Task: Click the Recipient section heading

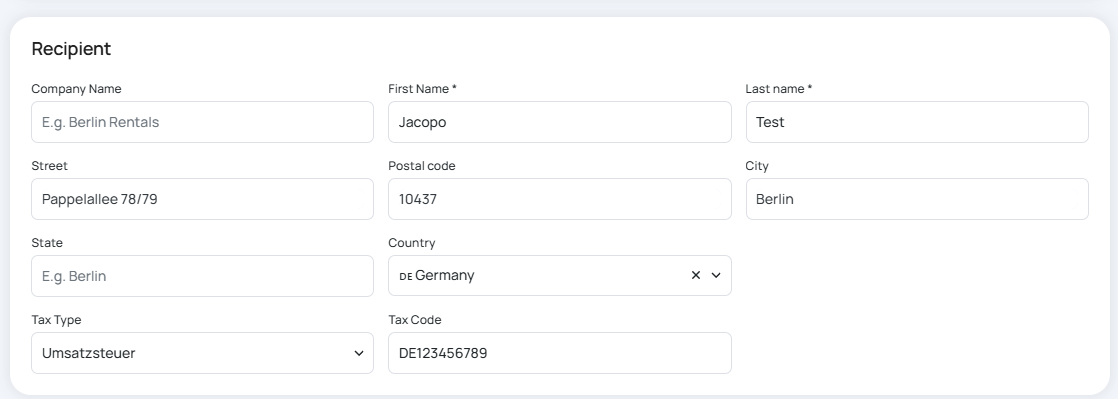Action: (71, 49)
